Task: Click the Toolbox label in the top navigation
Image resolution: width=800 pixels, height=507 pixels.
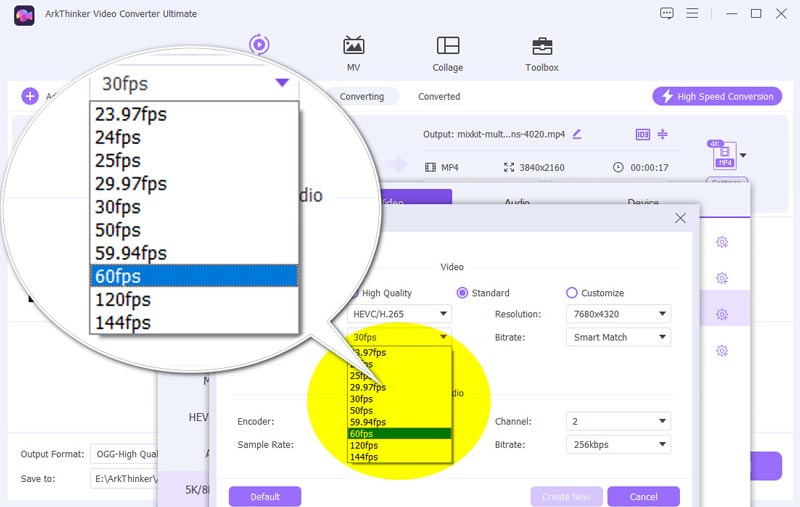Action: point(542,67)
